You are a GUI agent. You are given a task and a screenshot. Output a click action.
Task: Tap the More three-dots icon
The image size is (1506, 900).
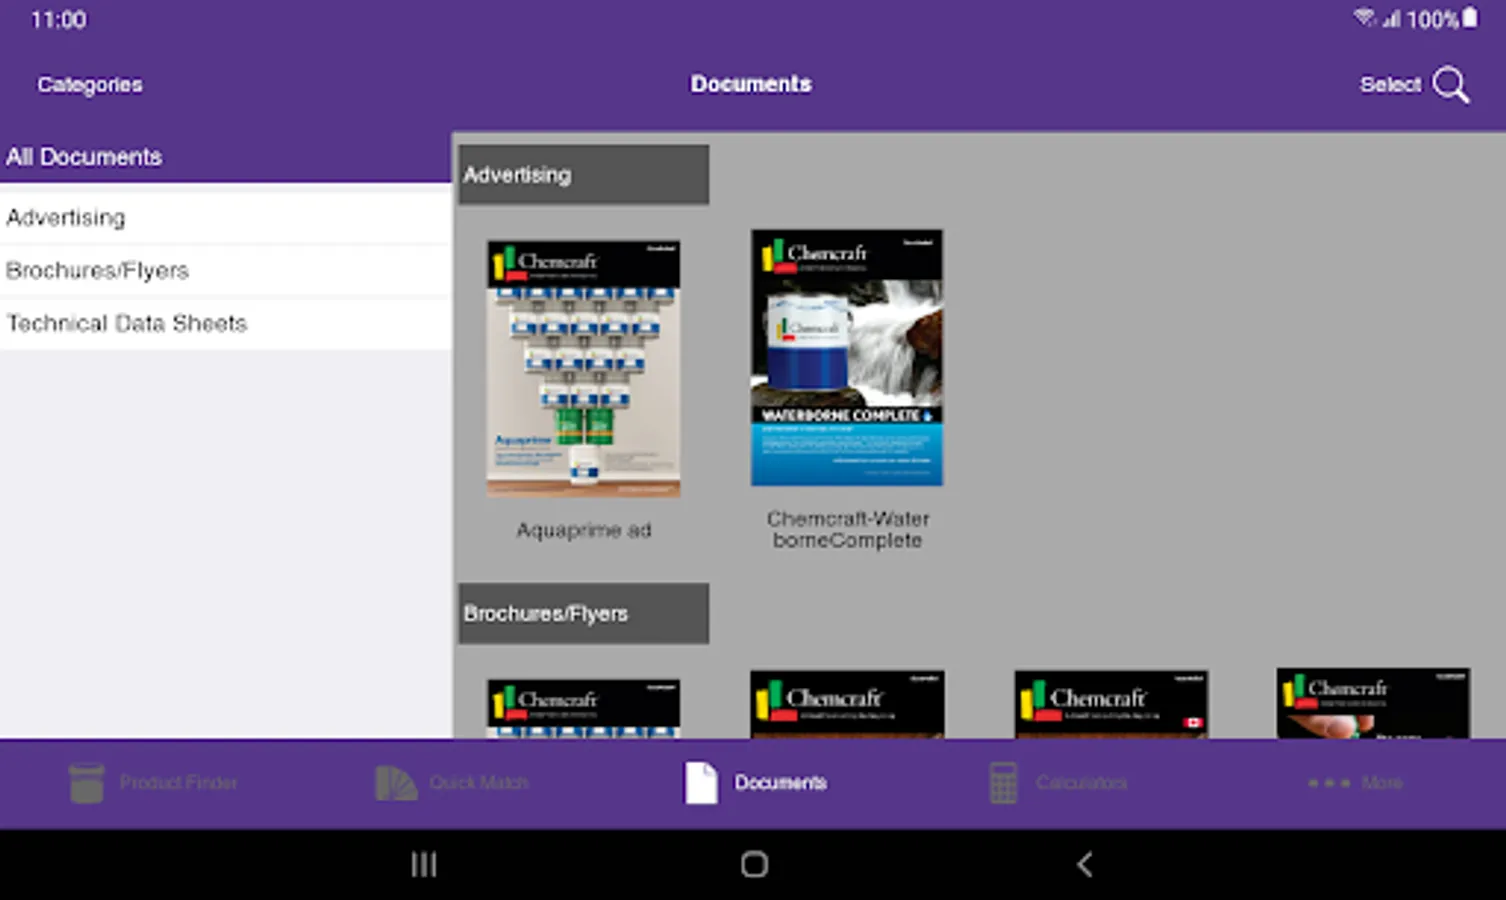tap(1329, 783)
